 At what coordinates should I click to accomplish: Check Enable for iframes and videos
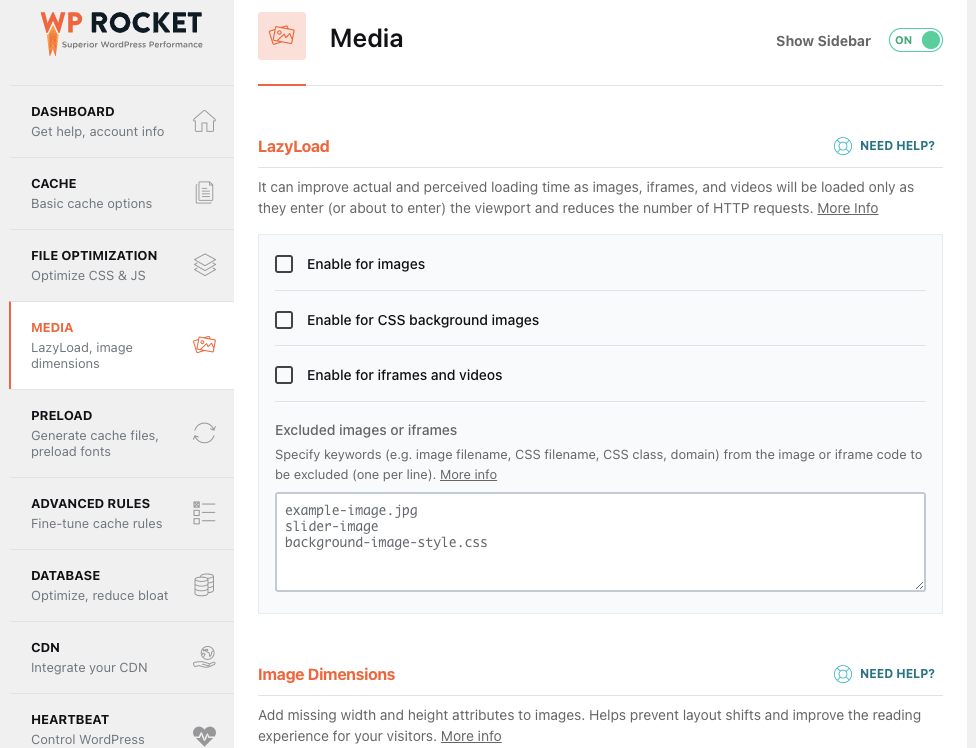coord(284,375)
